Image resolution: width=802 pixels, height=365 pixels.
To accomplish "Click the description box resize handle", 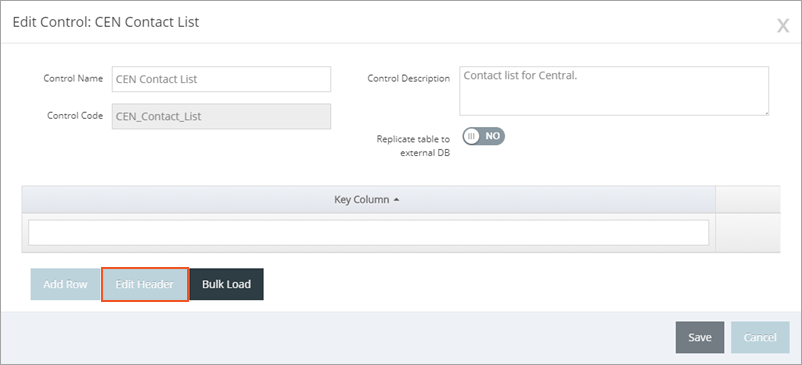I will (766, 112).
